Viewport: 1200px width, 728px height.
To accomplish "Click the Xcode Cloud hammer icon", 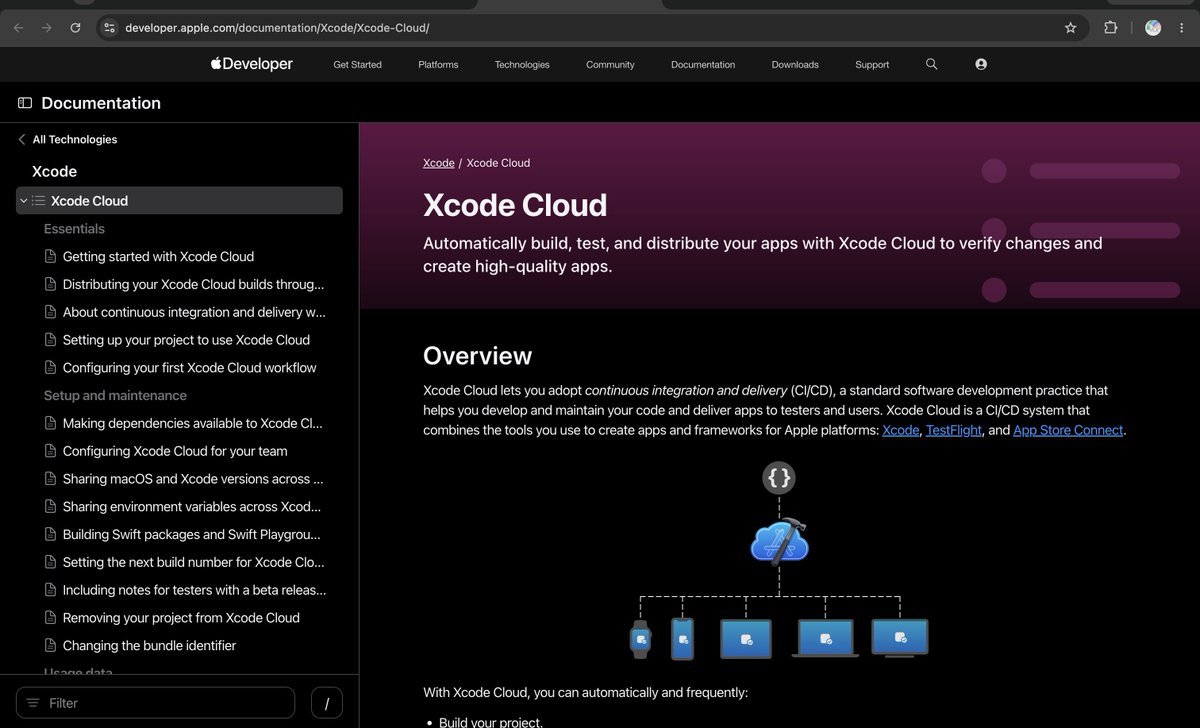I will pos(780,541).
